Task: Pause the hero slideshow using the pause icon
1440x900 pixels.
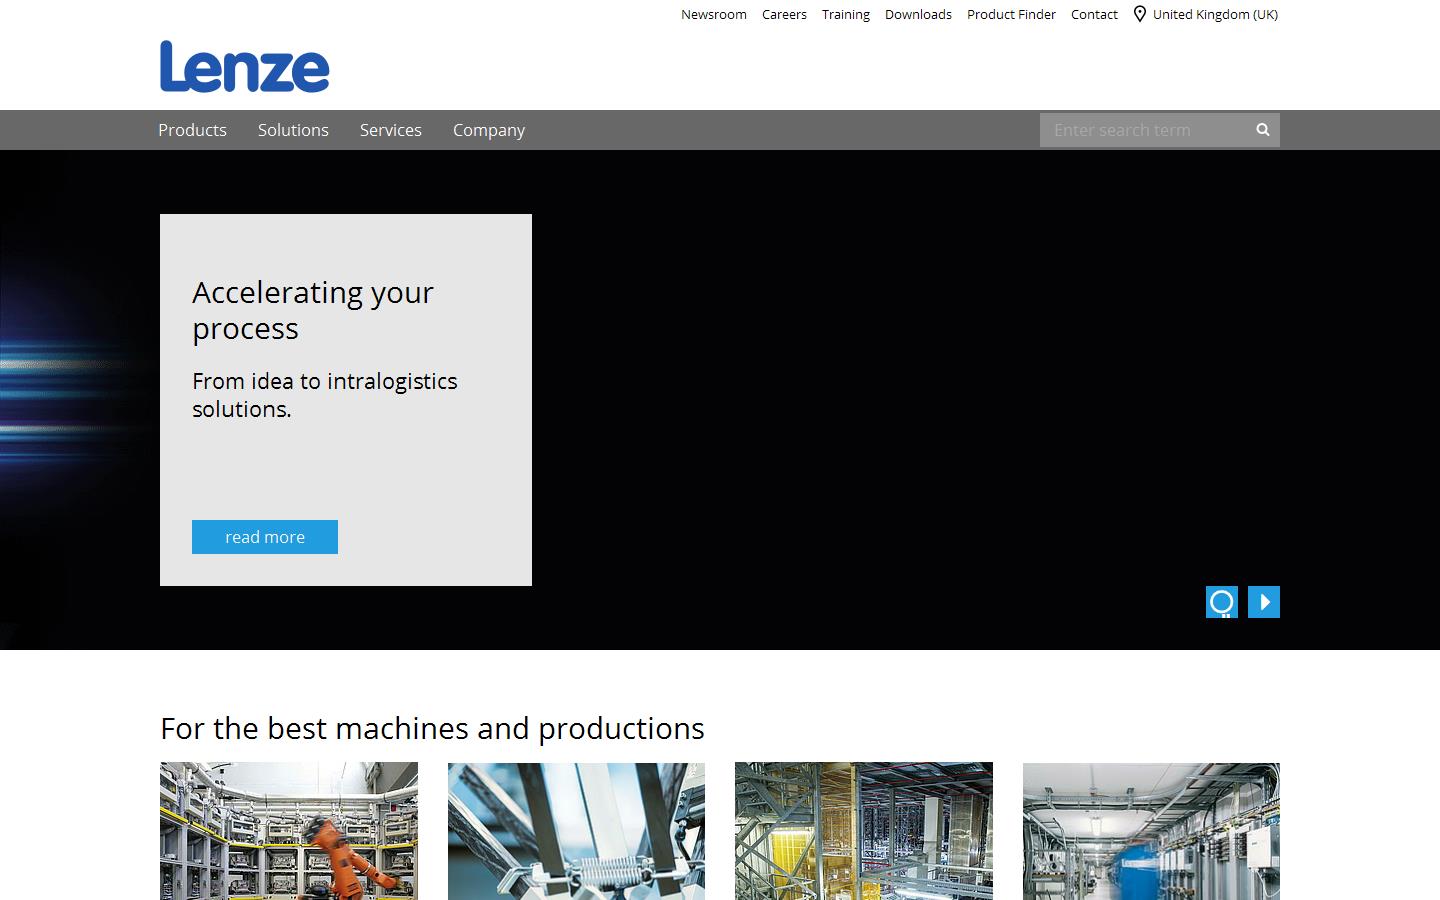Action: click(x=1221, y=601)
